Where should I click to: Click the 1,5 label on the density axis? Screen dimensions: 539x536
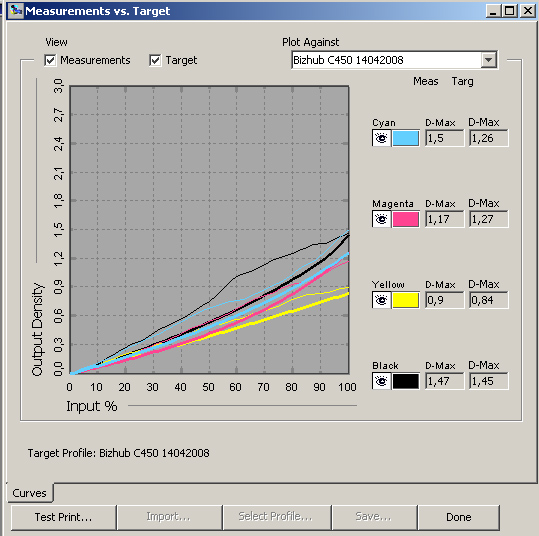tap(59, 230)
